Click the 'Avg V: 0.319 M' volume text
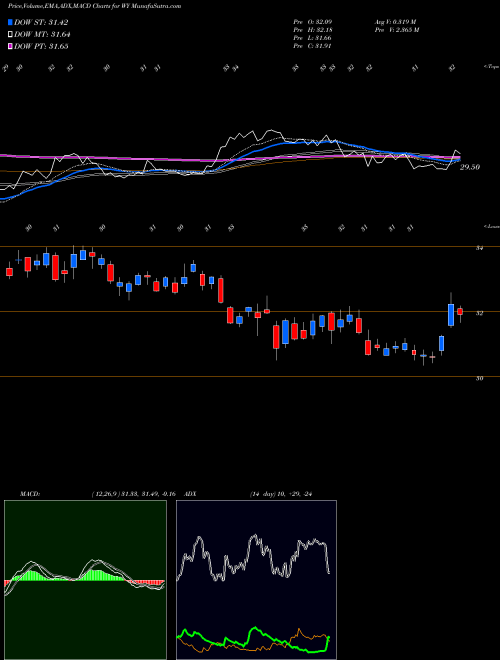This screenshot has height=660, width=500. 395,22
